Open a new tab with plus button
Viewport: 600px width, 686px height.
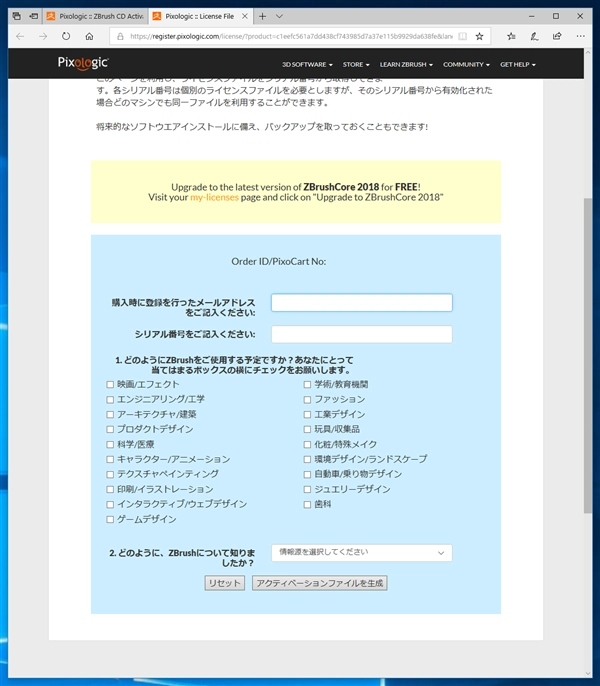click(x=262, y=16)
